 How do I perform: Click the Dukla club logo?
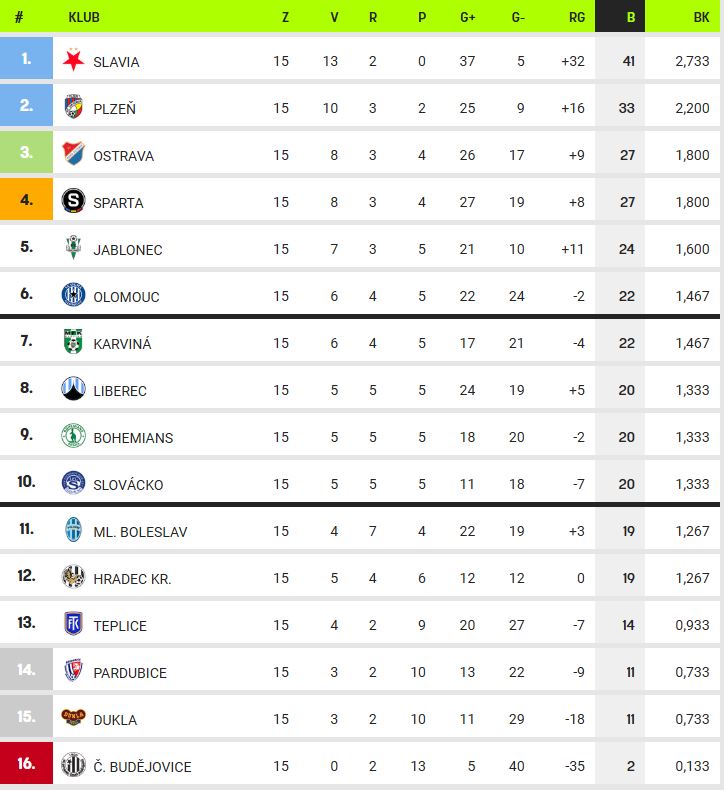tap(73, 717)
